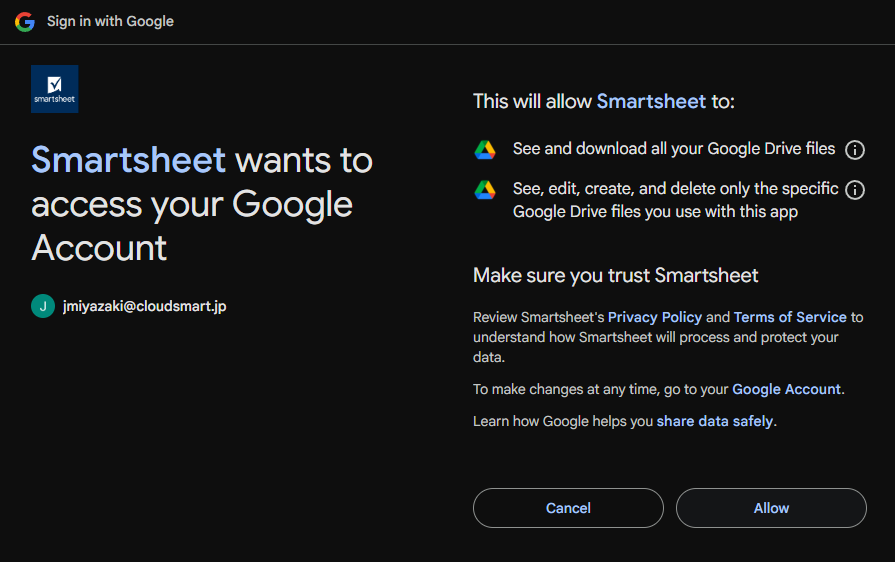This screenshot has height=562, width=895.
Task: Open the 'share data safely' link
Action: (x=715, y=421)
